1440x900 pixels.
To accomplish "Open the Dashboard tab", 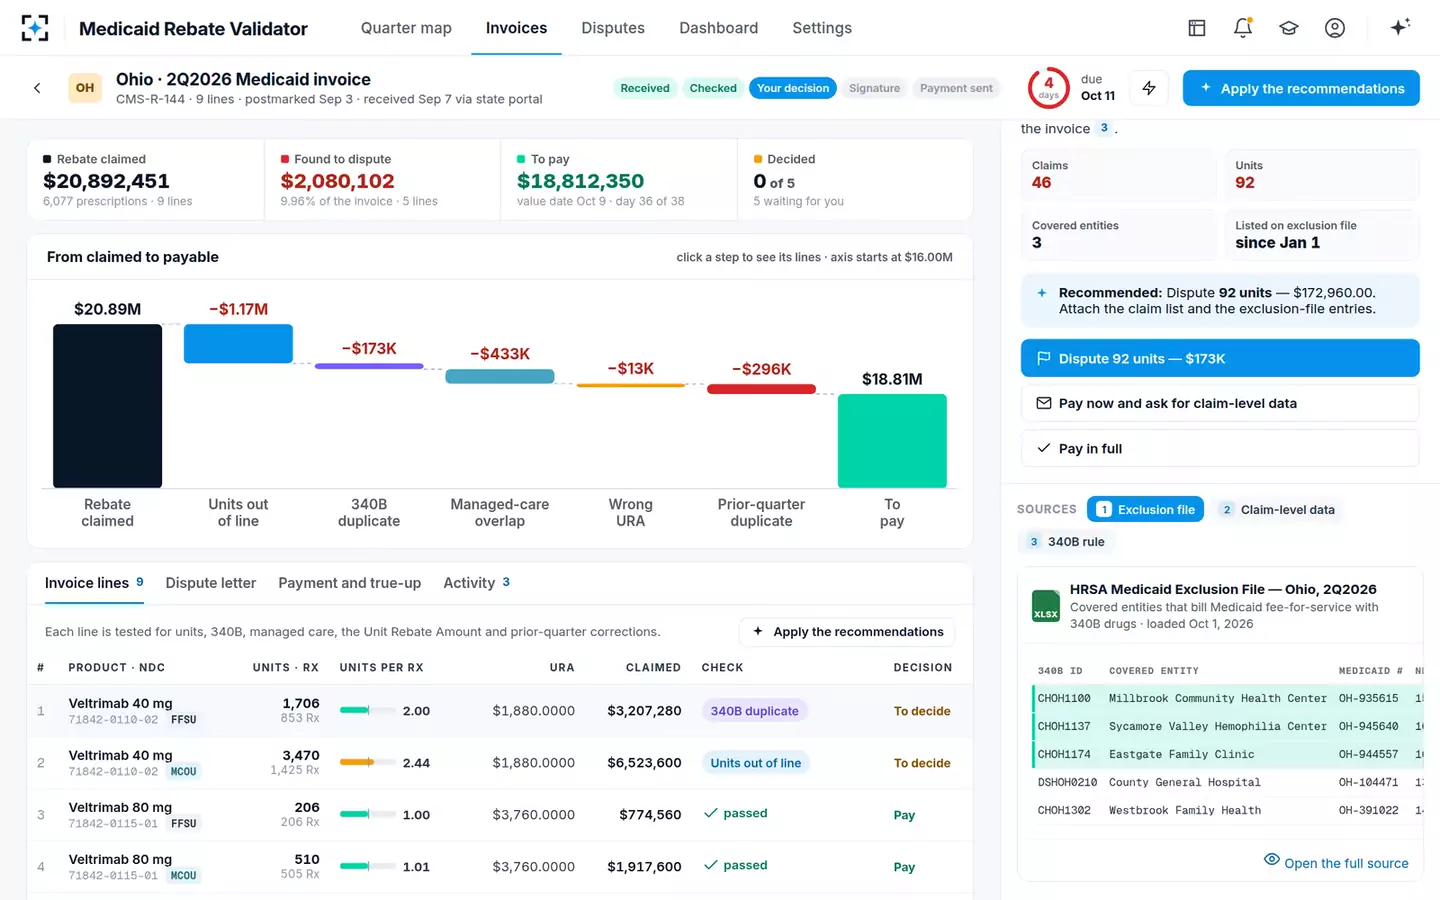I will point(718,28).
